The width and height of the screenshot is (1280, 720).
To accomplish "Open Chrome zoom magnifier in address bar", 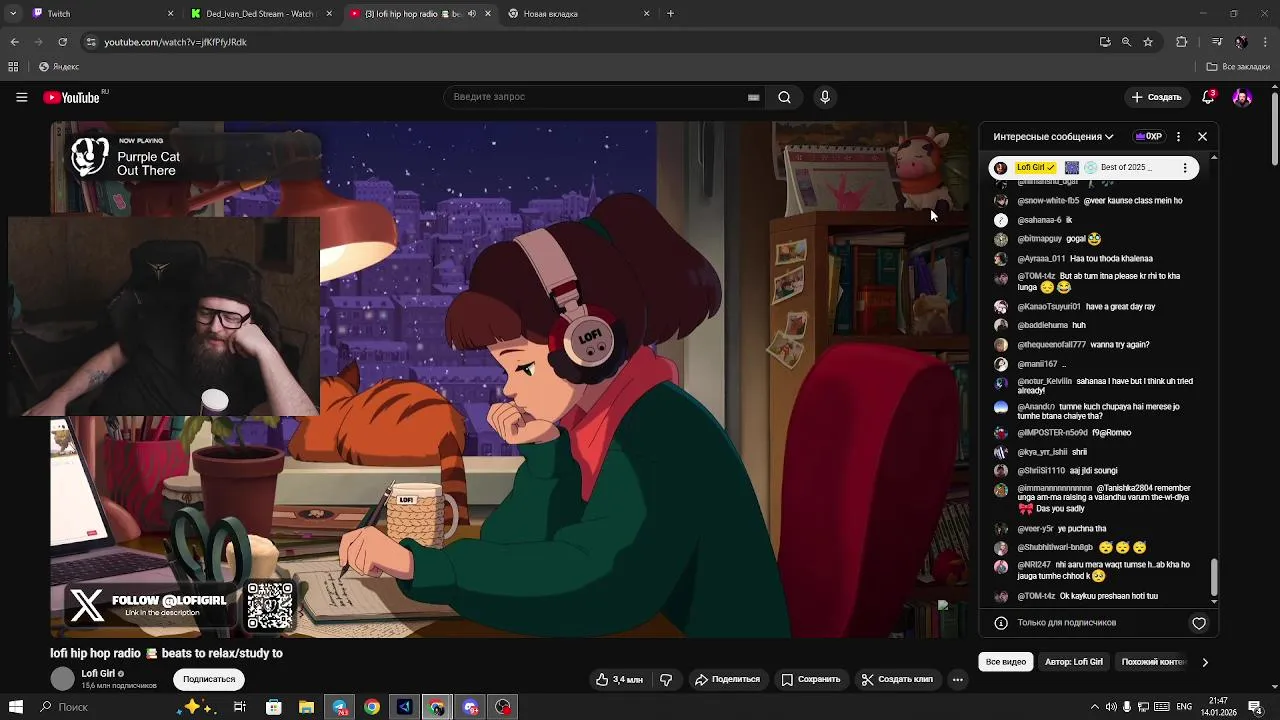I will tap(1126, 42).
